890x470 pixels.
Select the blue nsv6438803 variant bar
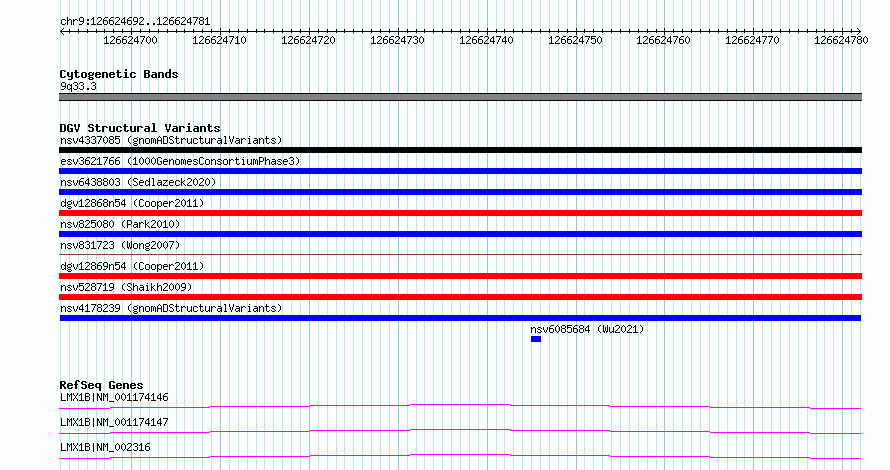pyautogui.click(x=460, y=192)
